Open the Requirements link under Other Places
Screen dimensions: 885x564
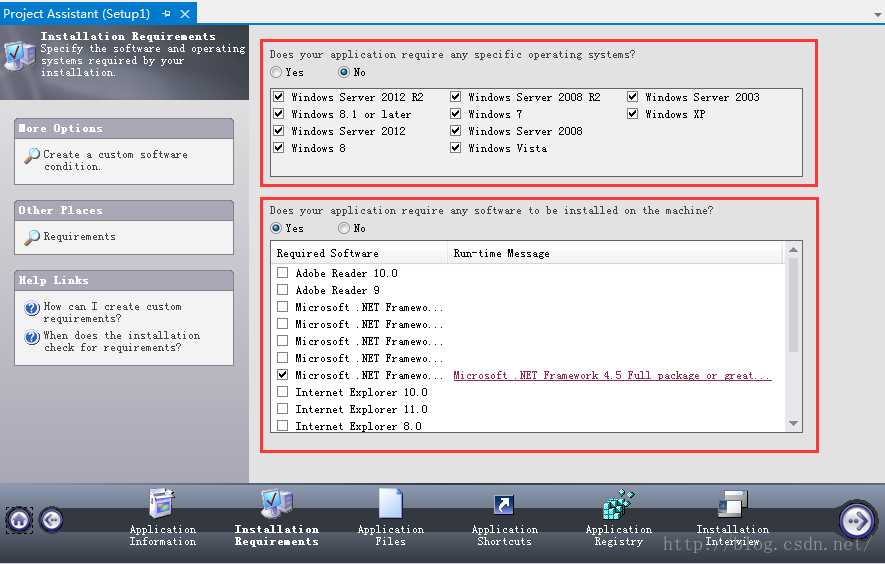(x=80, y=237)
